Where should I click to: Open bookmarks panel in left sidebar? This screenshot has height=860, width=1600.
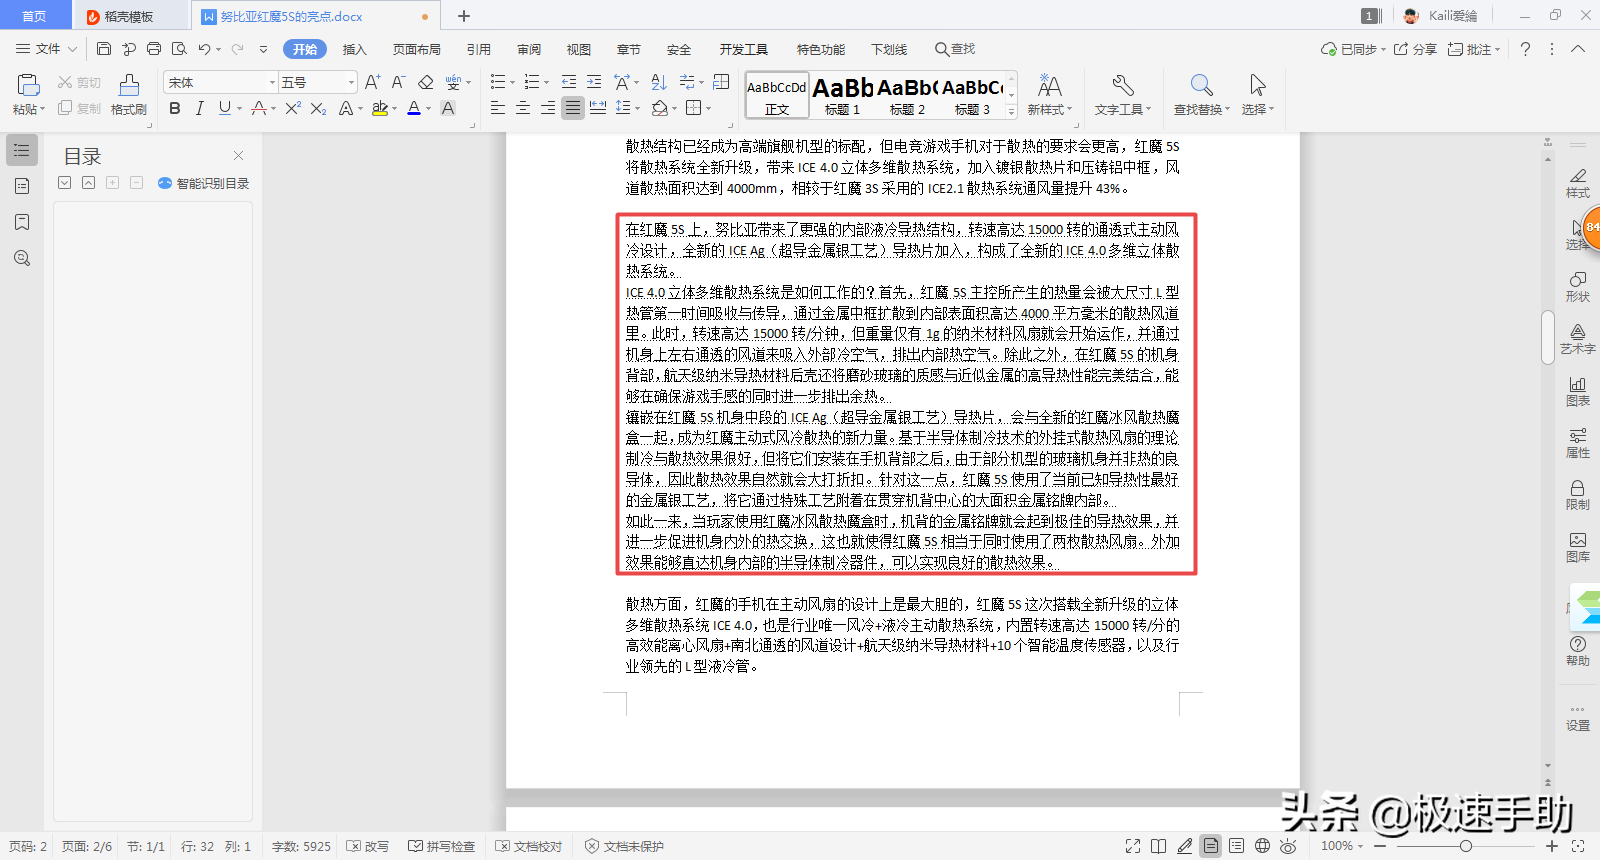pos(22,222)
